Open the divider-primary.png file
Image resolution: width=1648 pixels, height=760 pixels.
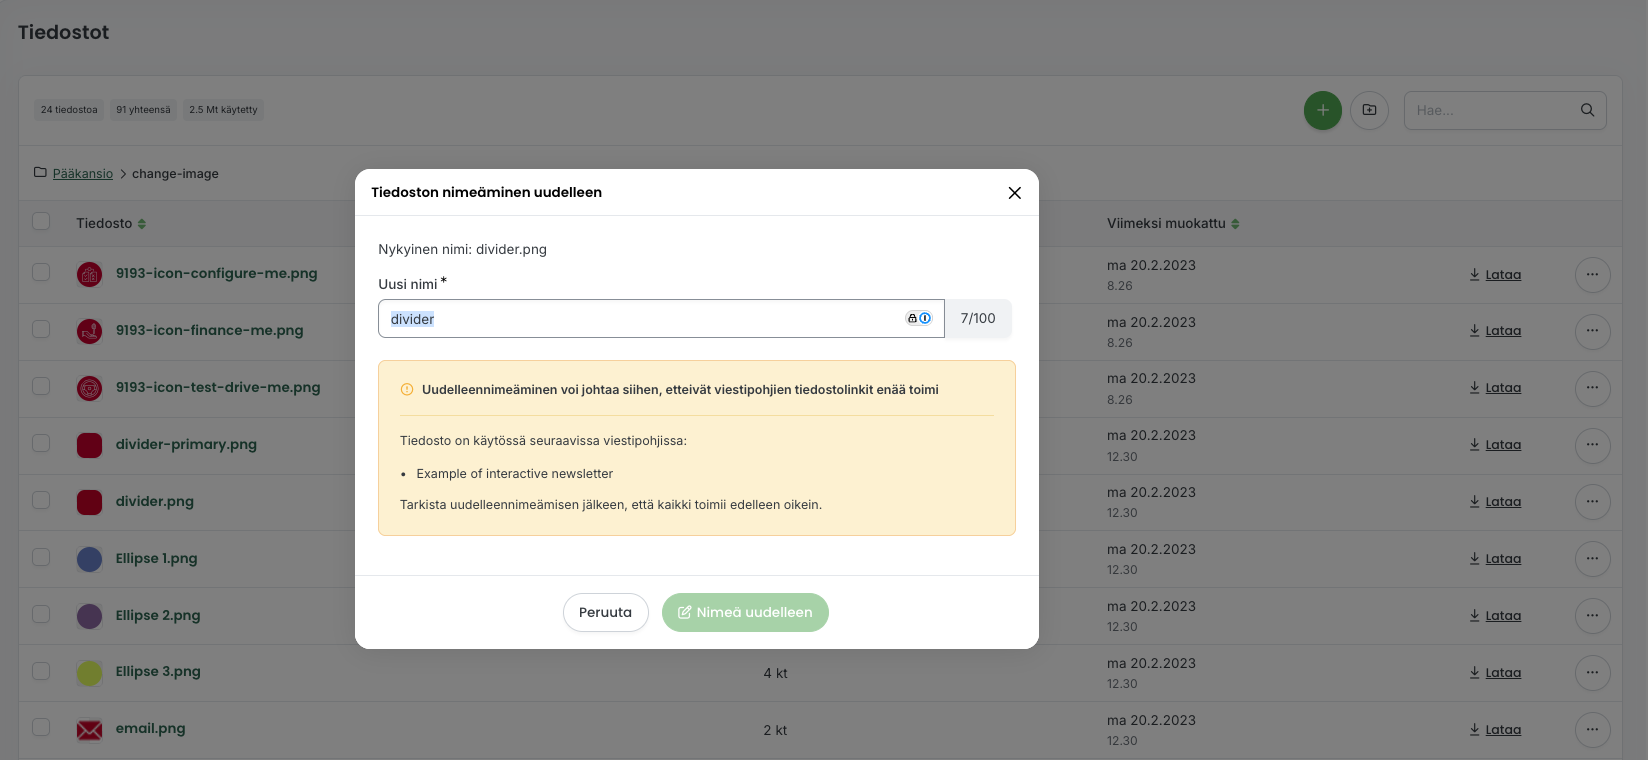point(186,444)
